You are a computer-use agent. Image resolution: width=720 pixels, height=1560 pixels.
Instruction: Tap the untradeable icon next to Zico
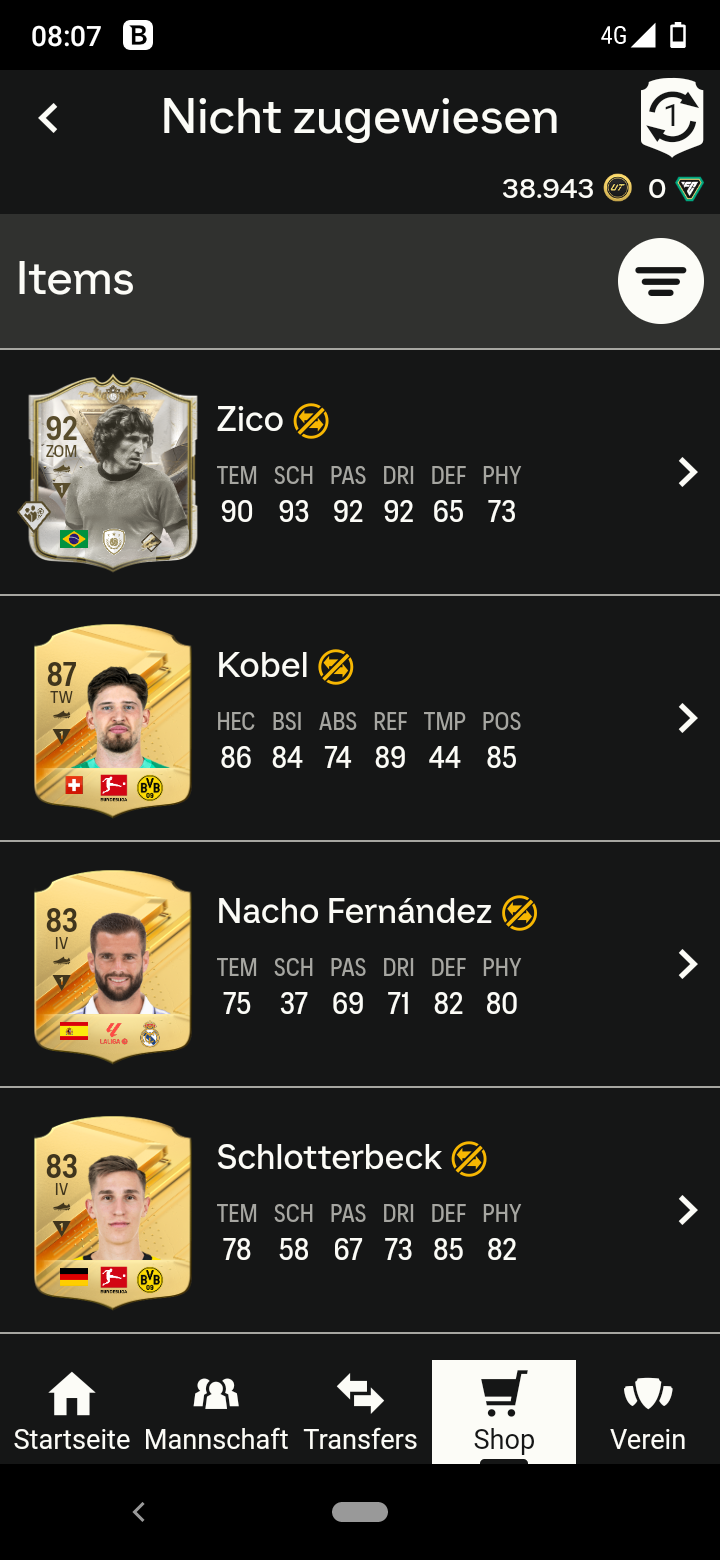click(x=311, y=421)
